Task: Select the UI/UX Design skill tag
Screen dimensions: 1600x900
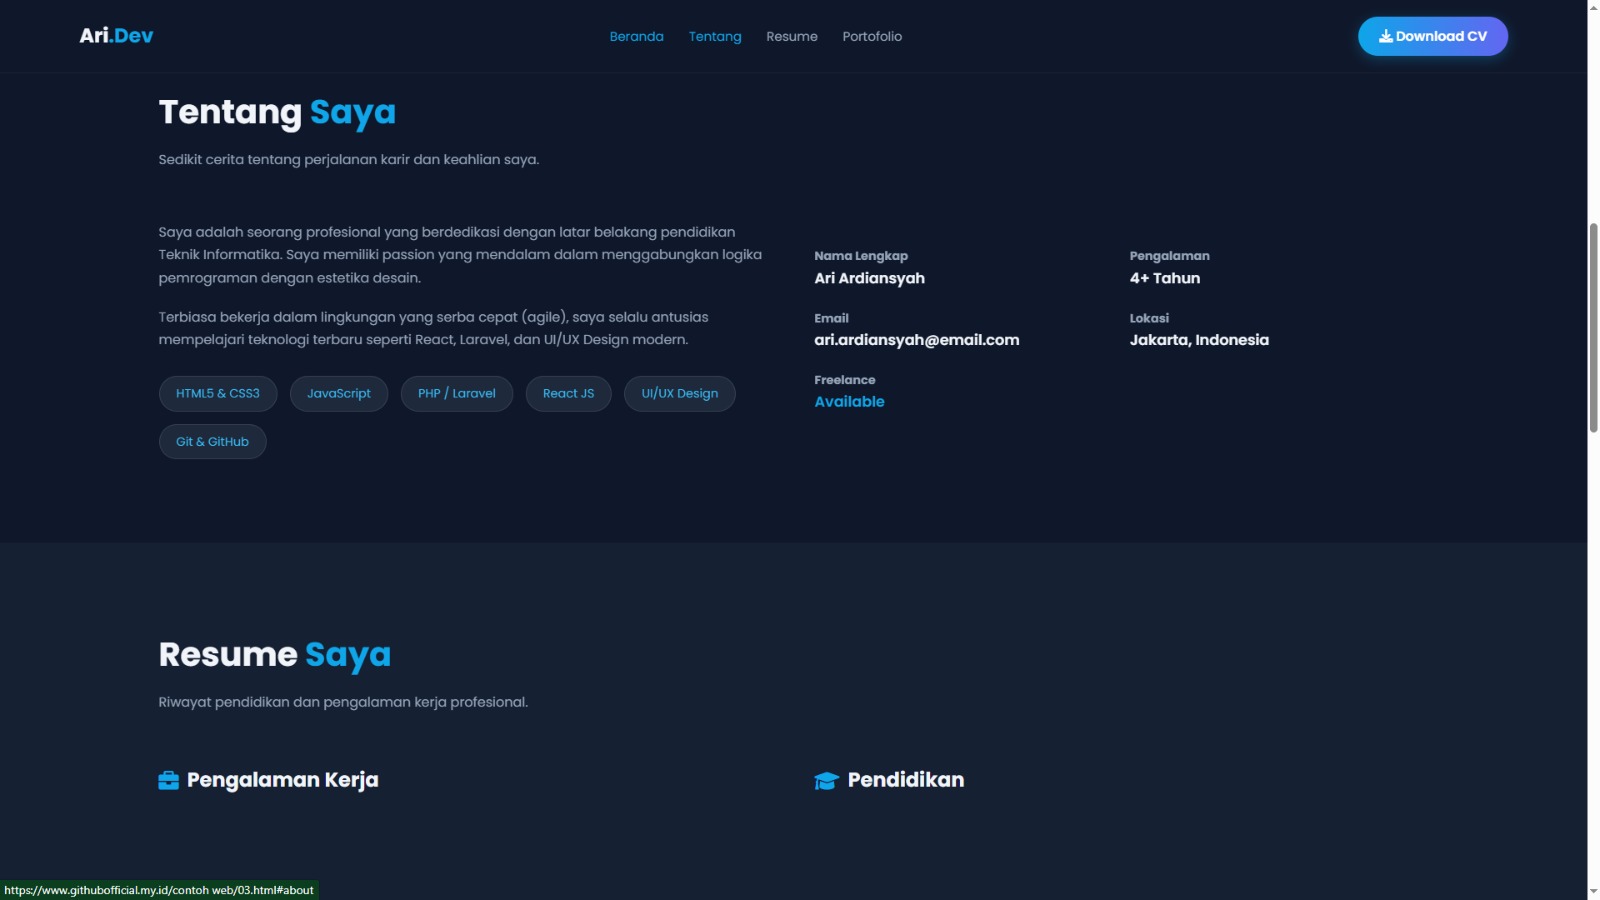Action: pos(679,394)
